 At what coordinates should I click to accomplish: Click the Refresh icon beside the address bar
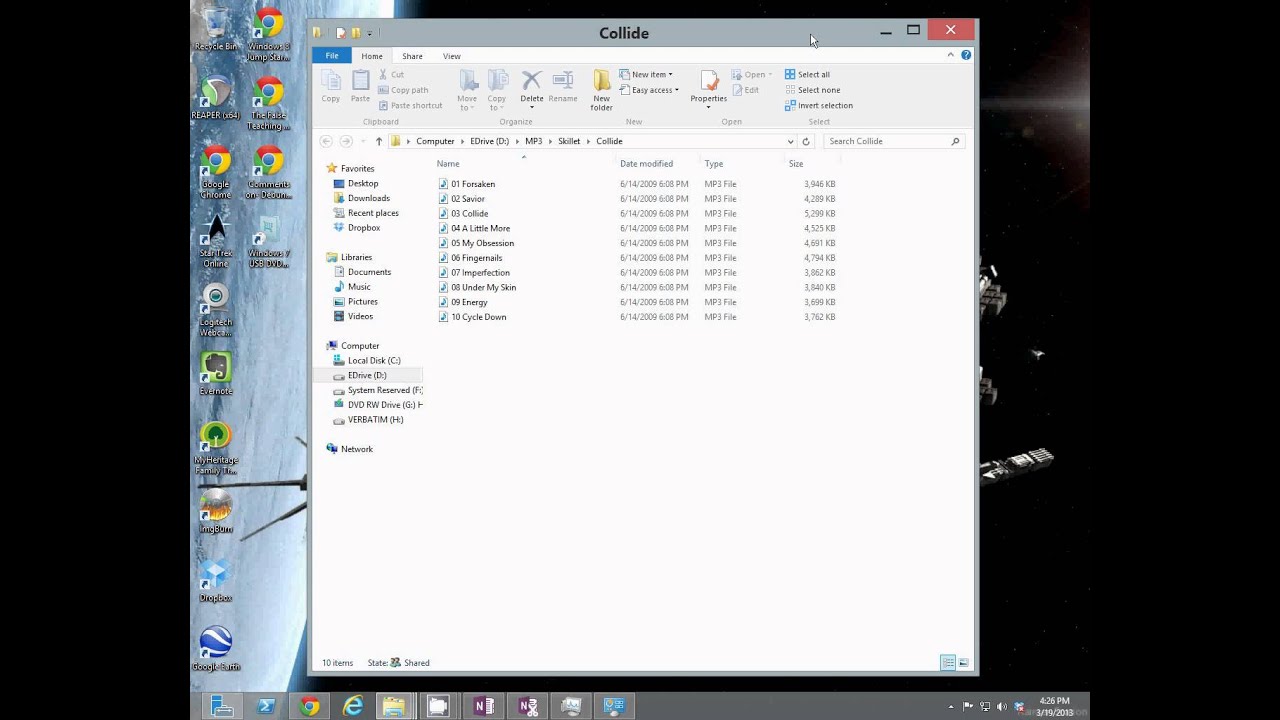coord(806,141)
